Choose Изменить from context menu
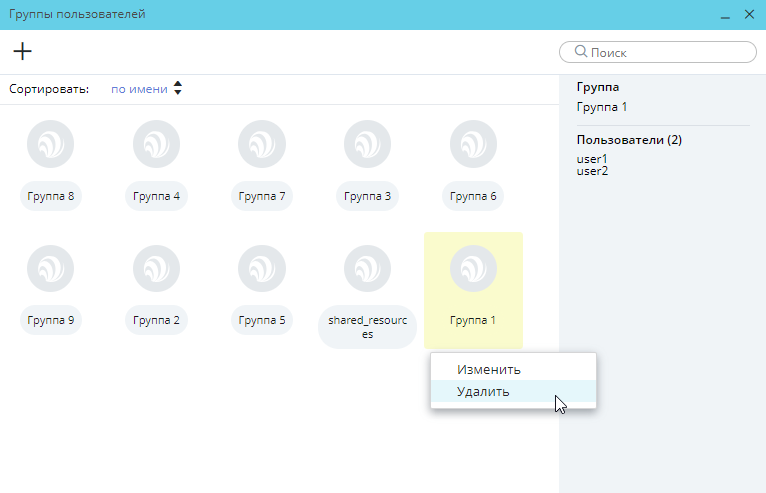 click(488, 369)
